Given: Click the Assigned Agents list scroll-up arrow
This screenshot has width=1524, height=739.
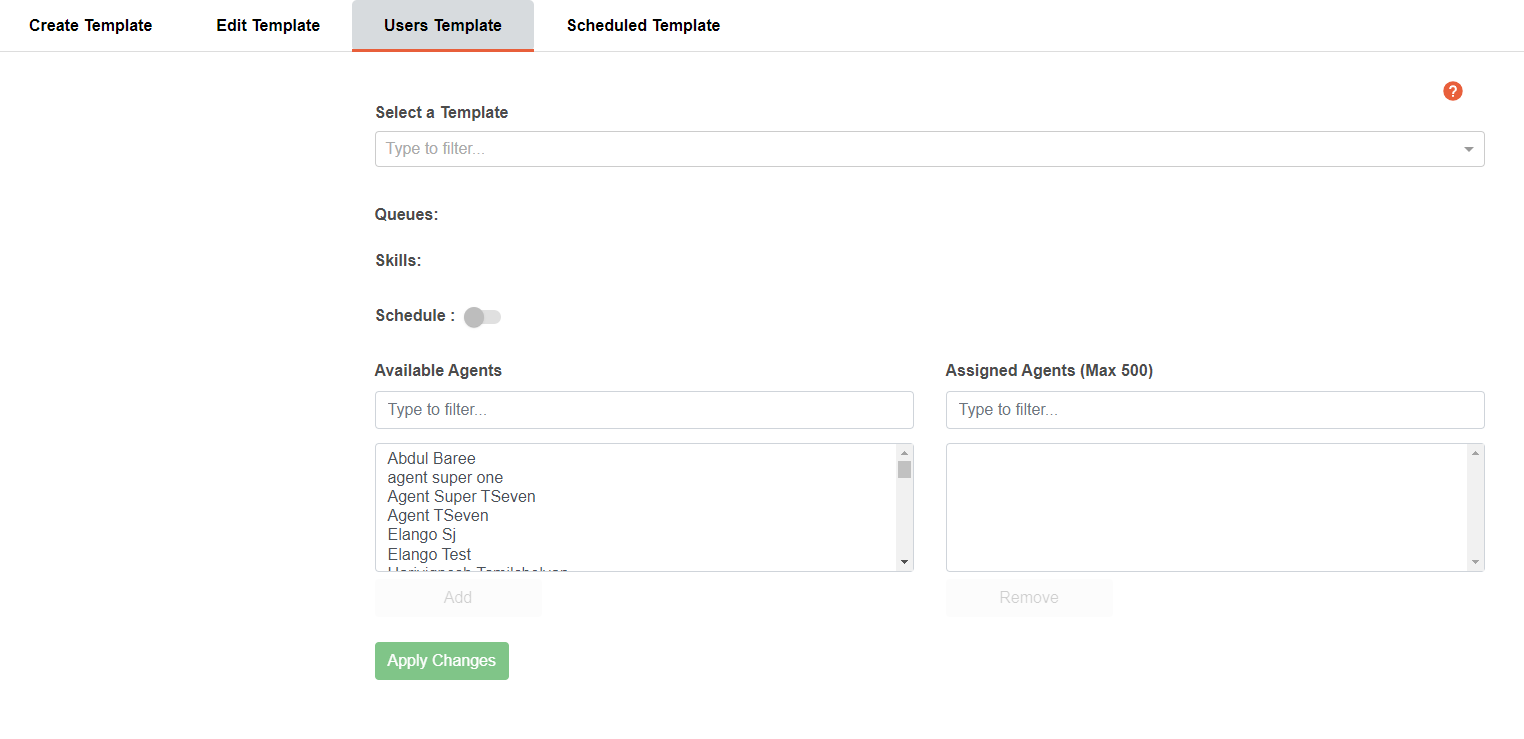Looking at the screenshot, I should [1476, 453].
